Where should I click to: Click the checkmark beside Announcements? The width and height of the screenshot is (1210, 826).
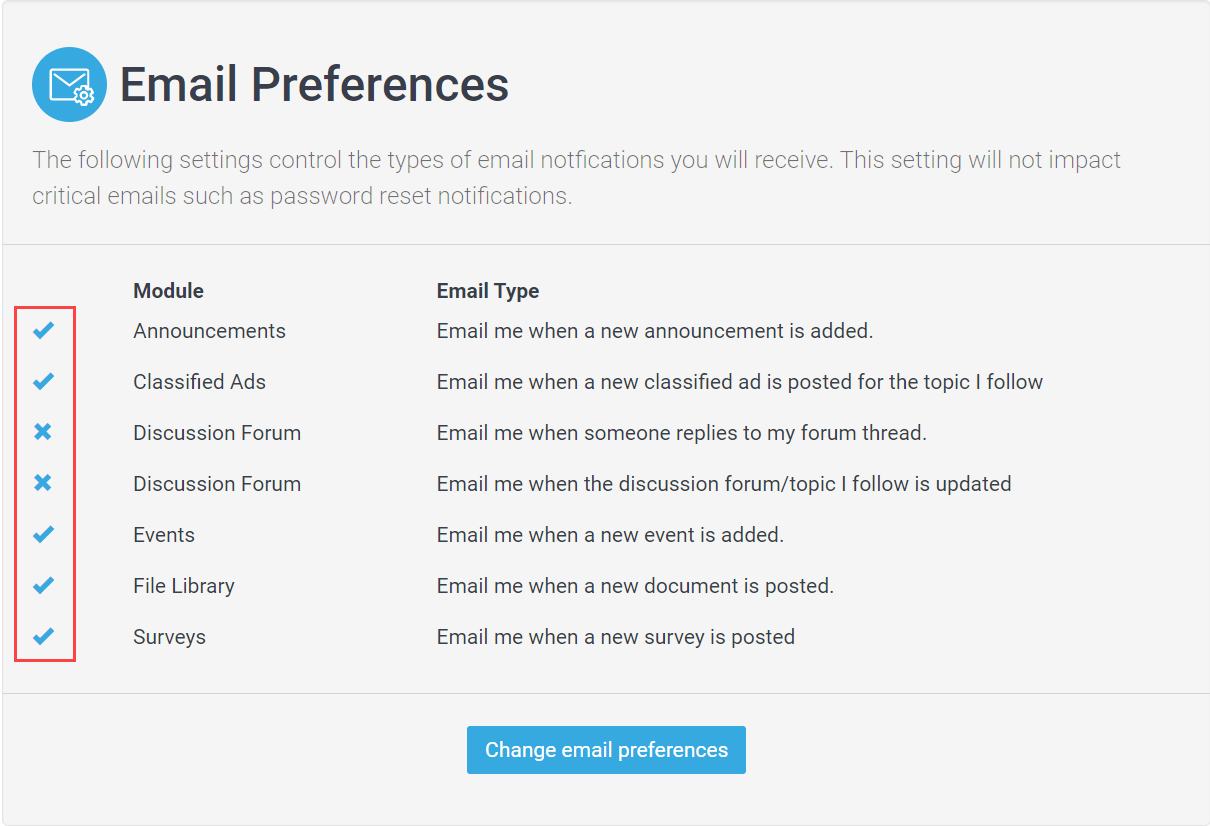coord(43,330)
